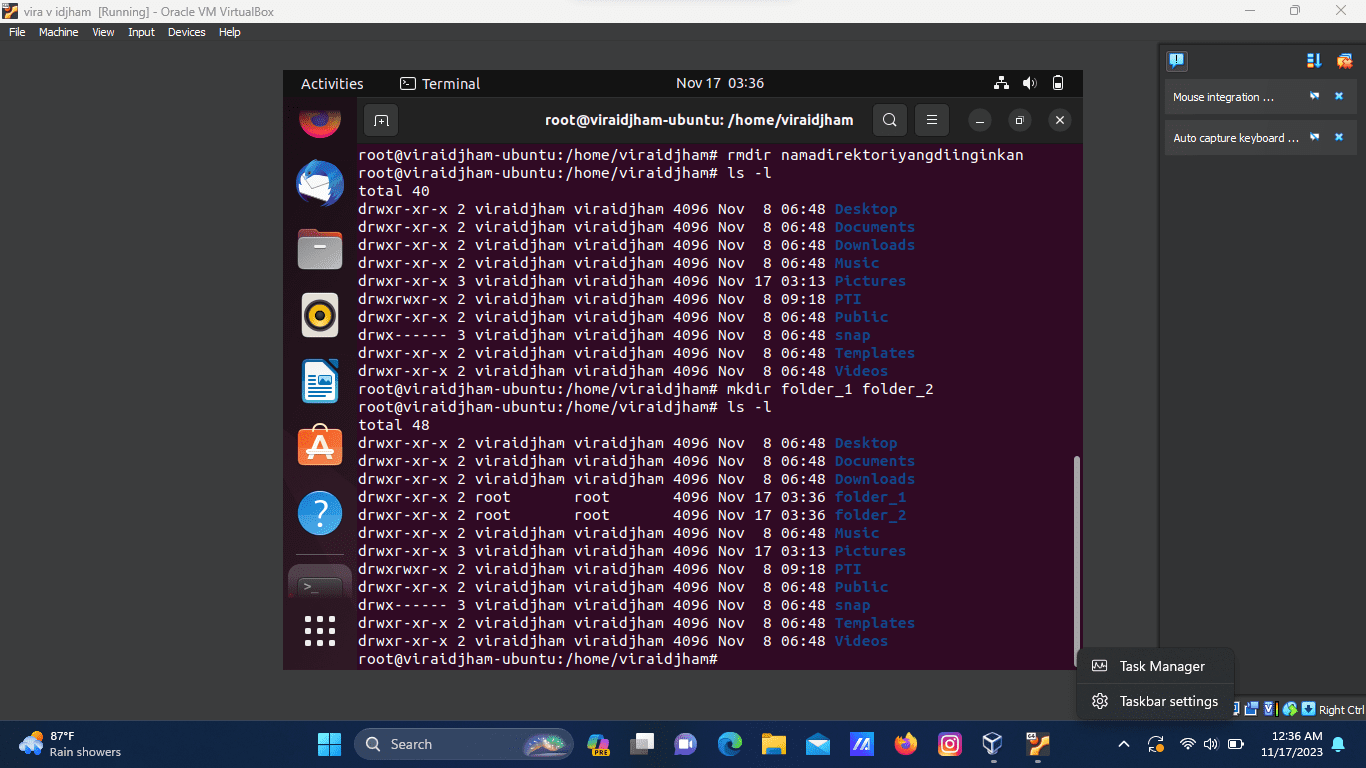The image size is (1366, 768).
Task: Launch Rhythmbox from the Ubuntu dock
Action: pyautogui.click(x=320, y=316)
